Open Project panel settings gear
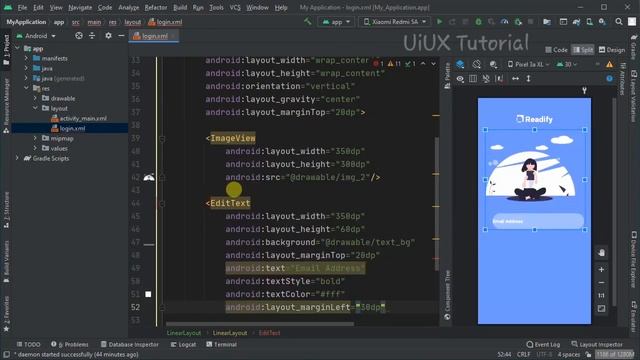 (x=108, y=36)
